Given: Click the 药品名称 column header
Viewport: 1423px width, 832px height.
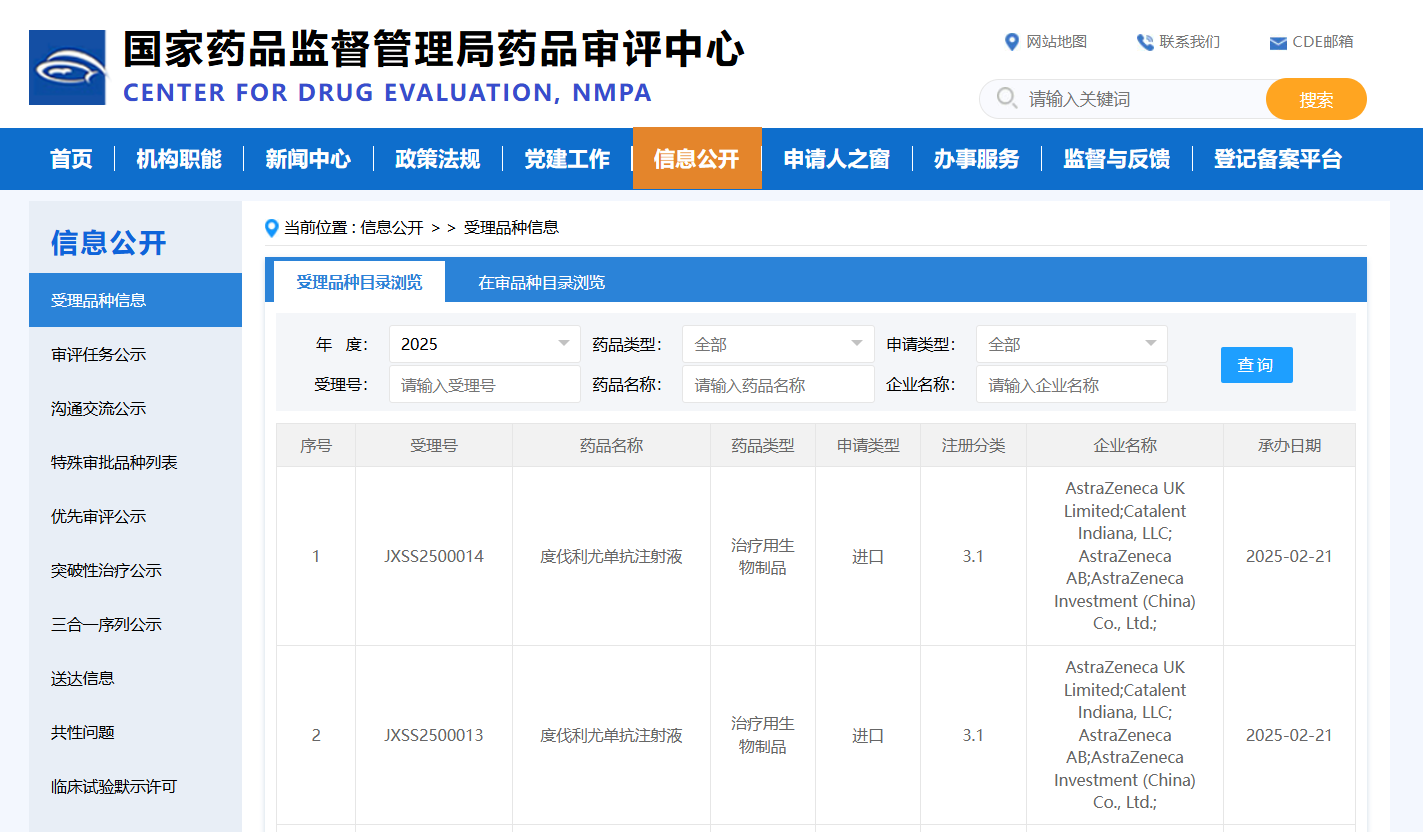Looking at the screenshot, I should [611, 445].
